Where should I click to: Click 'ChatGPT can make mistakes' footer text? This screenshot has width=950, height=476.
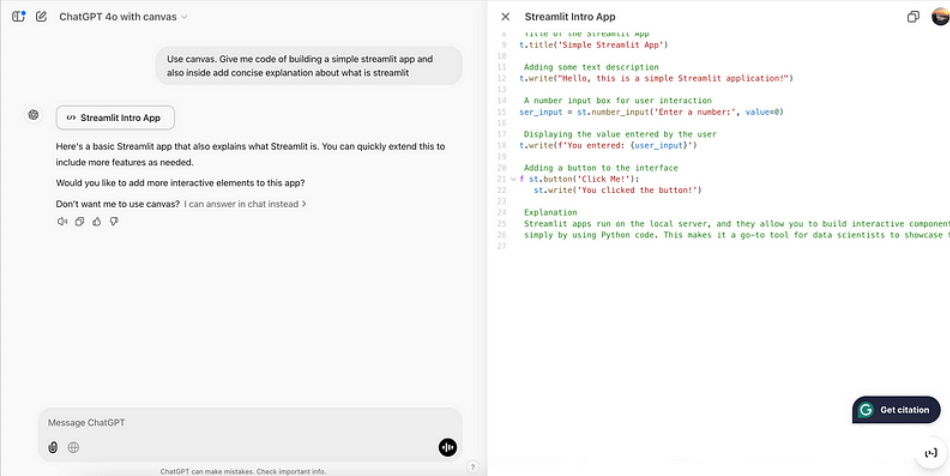243,471
